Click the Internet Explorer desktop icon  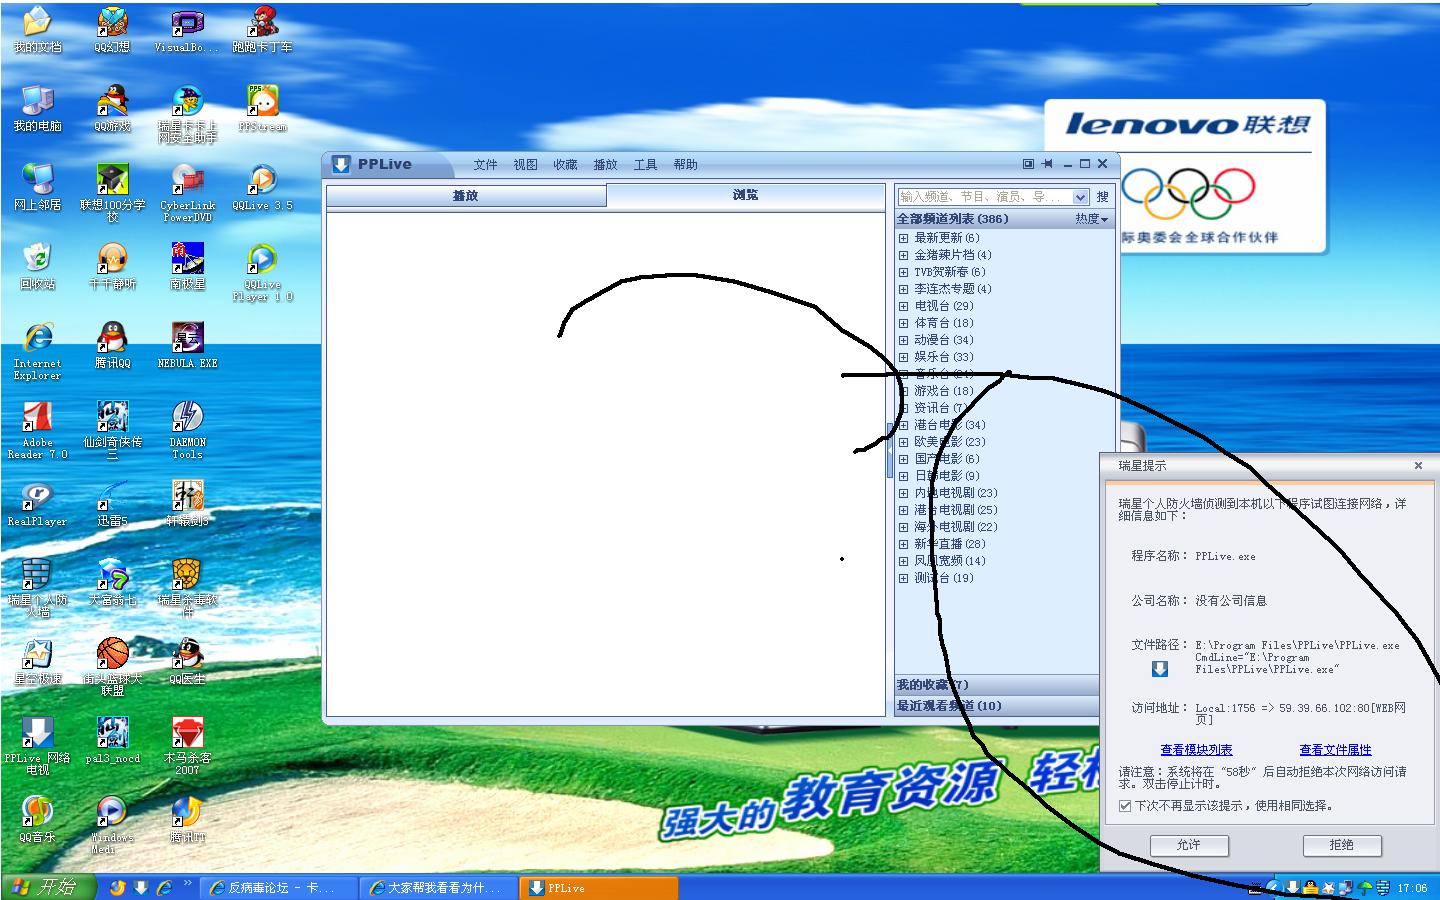[x=37, y=352]
